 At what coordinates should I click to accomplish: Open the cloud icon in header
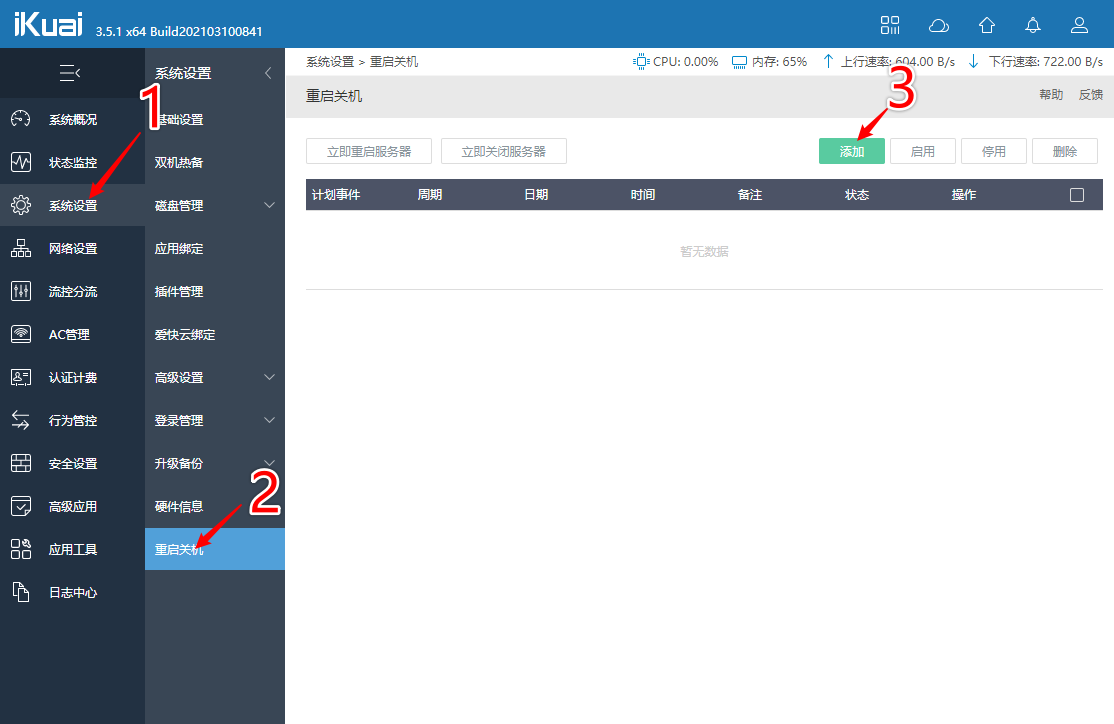tap(939, 26)
